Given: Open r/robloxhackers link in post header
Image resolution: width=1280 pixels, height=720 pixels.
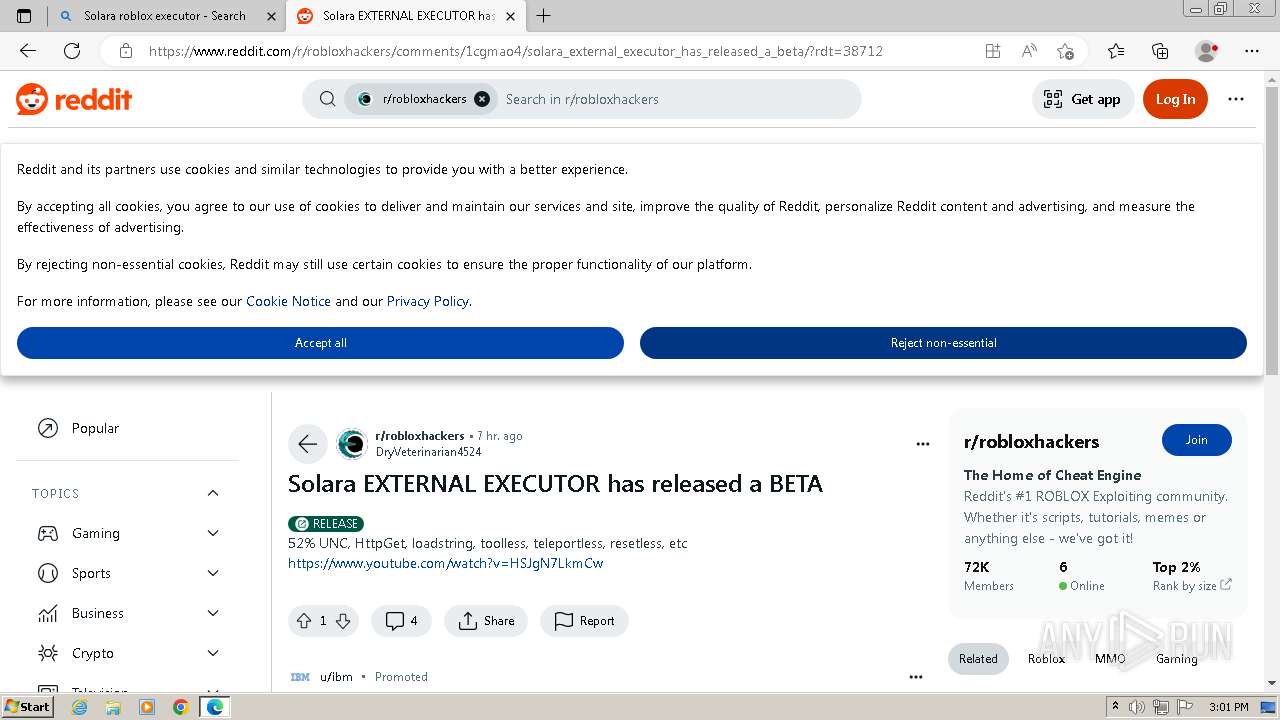Looking at the screenshot, I should click(420, 436).
